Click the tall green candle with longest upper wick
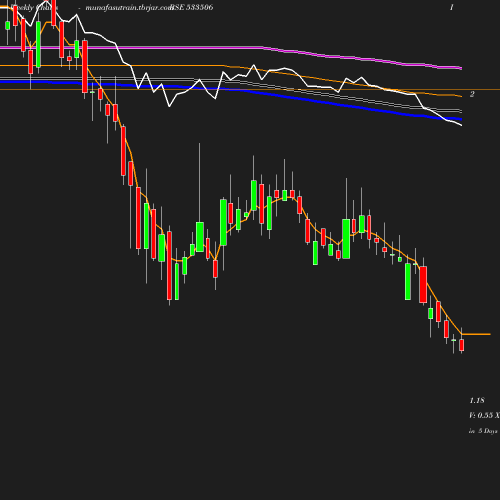The image size is (500, 500). point(200,237)
